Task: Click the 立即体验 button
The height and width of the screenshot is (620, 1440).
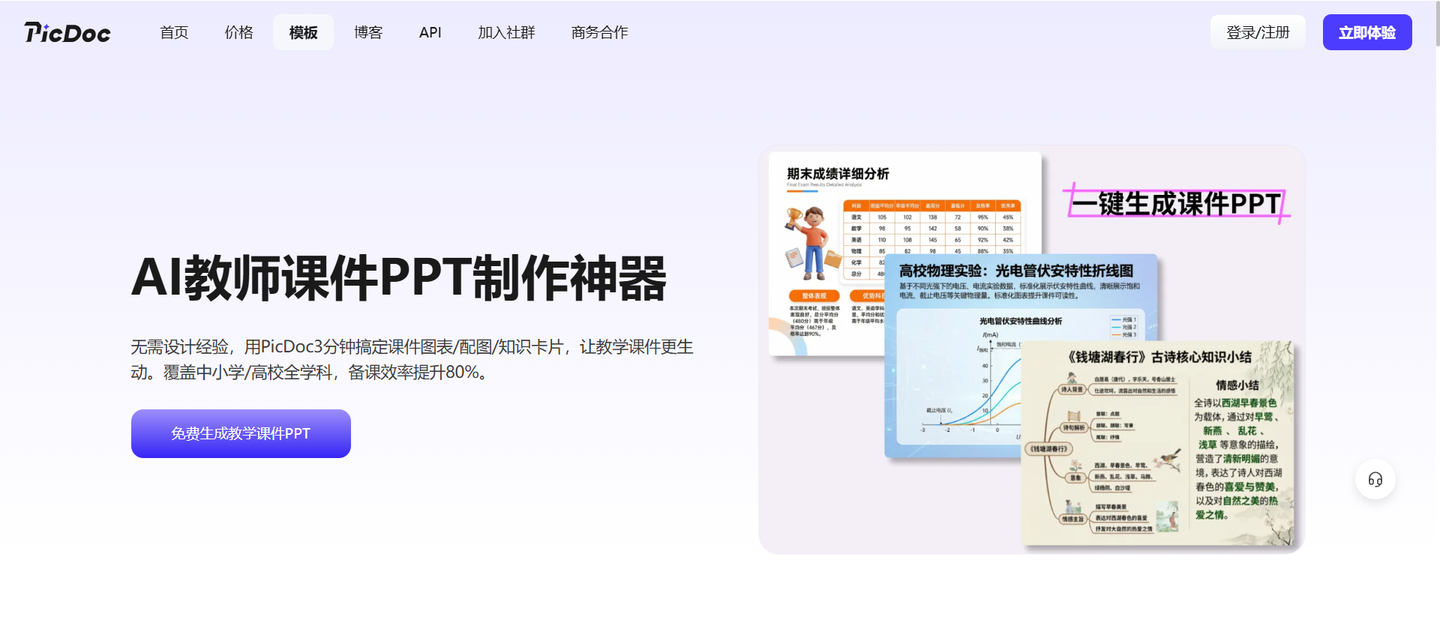Action: pyautogui.click(x=1367, y=32)
